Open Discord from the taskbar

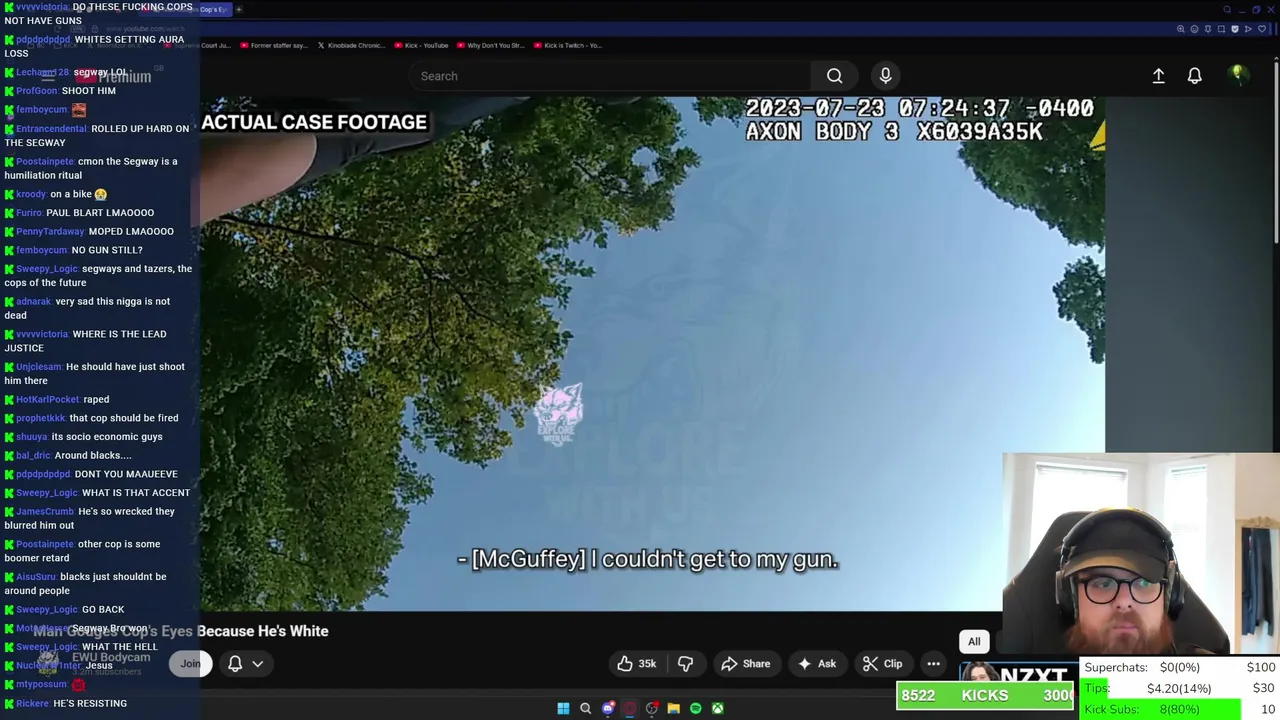point(607,708)
